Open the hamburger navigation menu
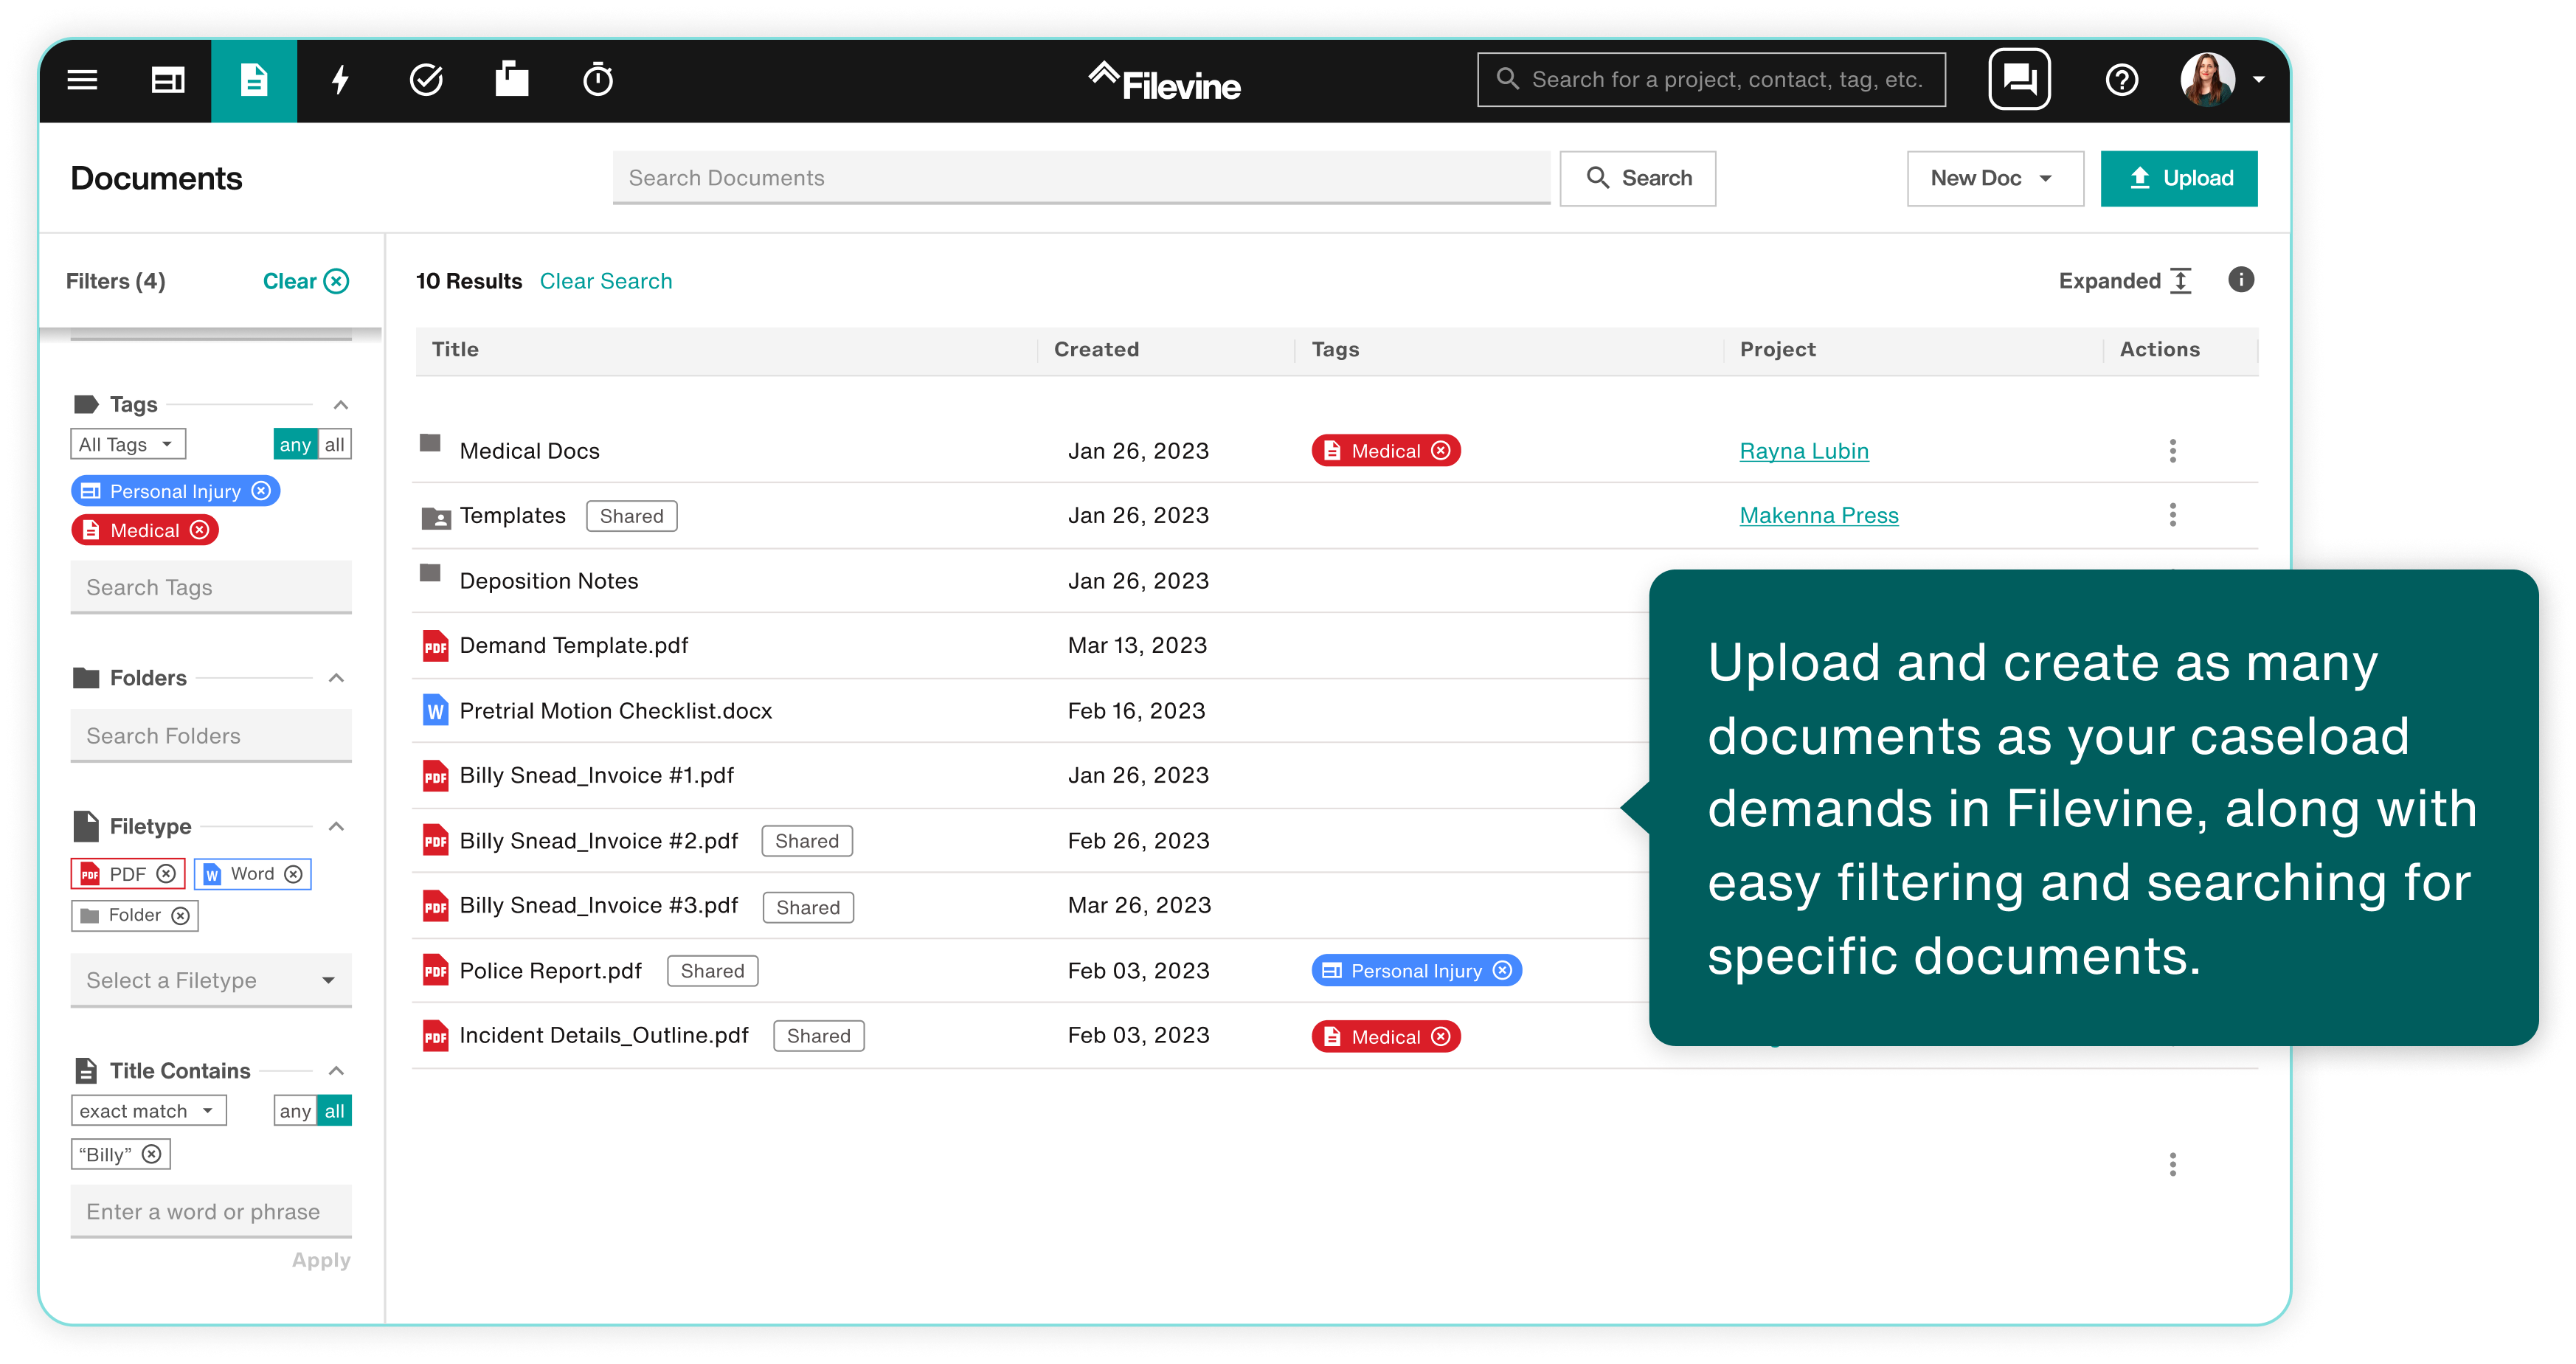 click(82, 80)
